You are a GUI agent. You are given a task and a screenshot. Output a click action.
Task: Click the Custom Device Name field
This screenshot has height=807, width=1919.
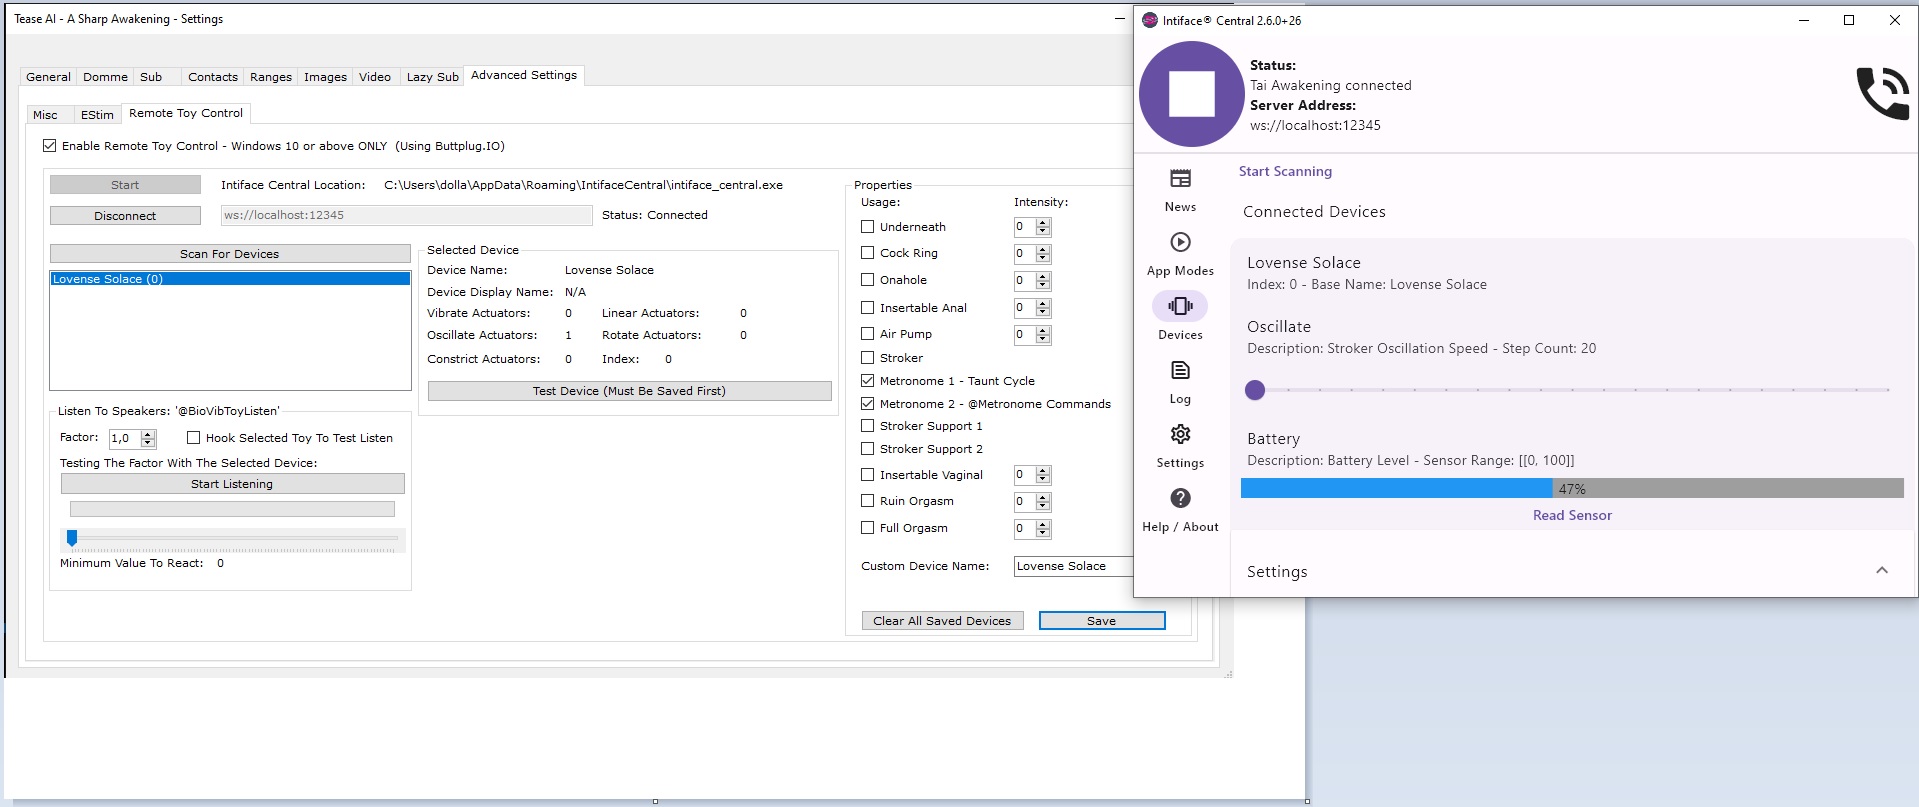point(1073,566)
